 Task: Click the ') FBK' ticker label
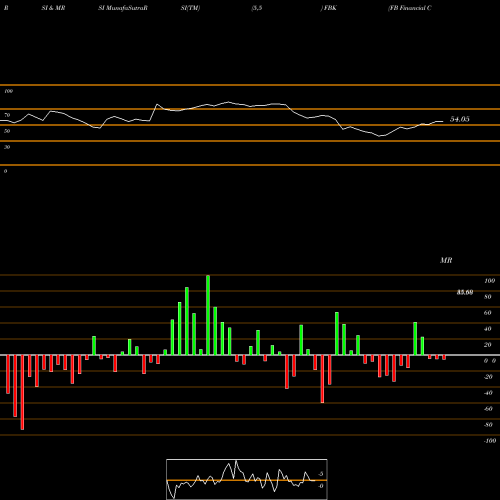pos(329,8)
